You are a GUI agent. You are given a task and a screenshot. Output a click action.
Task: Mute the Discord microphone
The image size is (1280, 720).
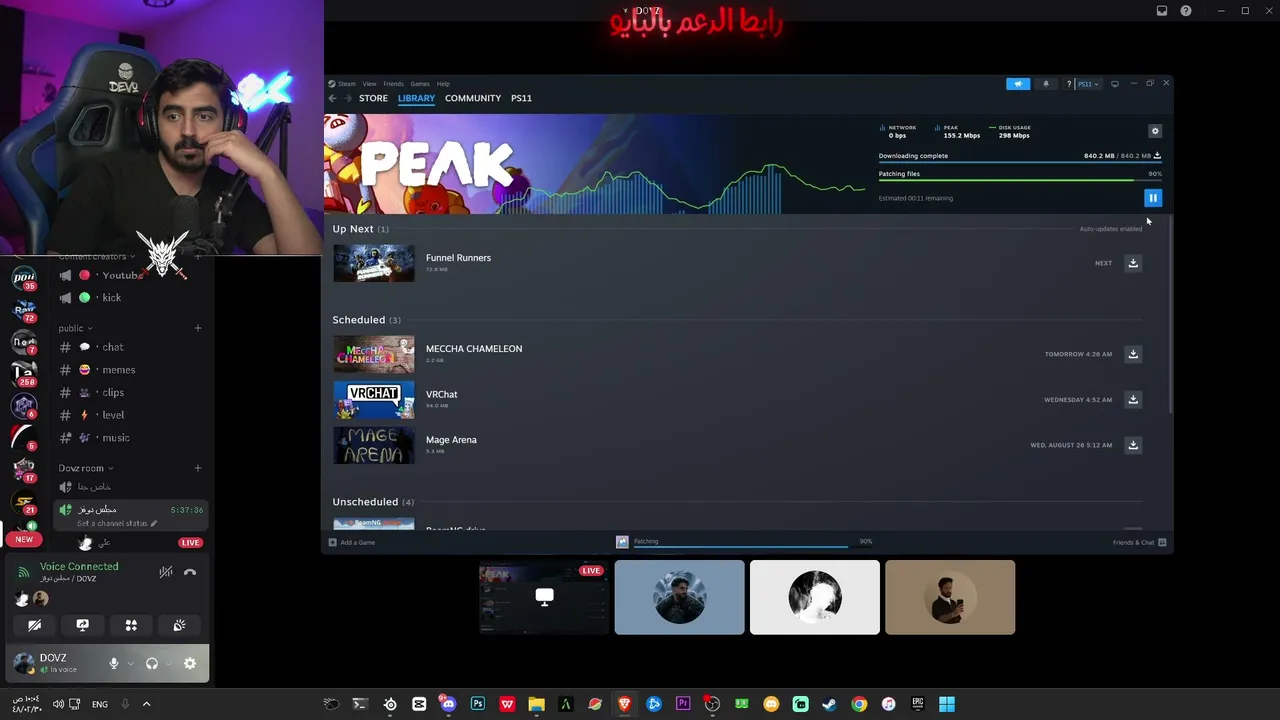tap(114, 663)
